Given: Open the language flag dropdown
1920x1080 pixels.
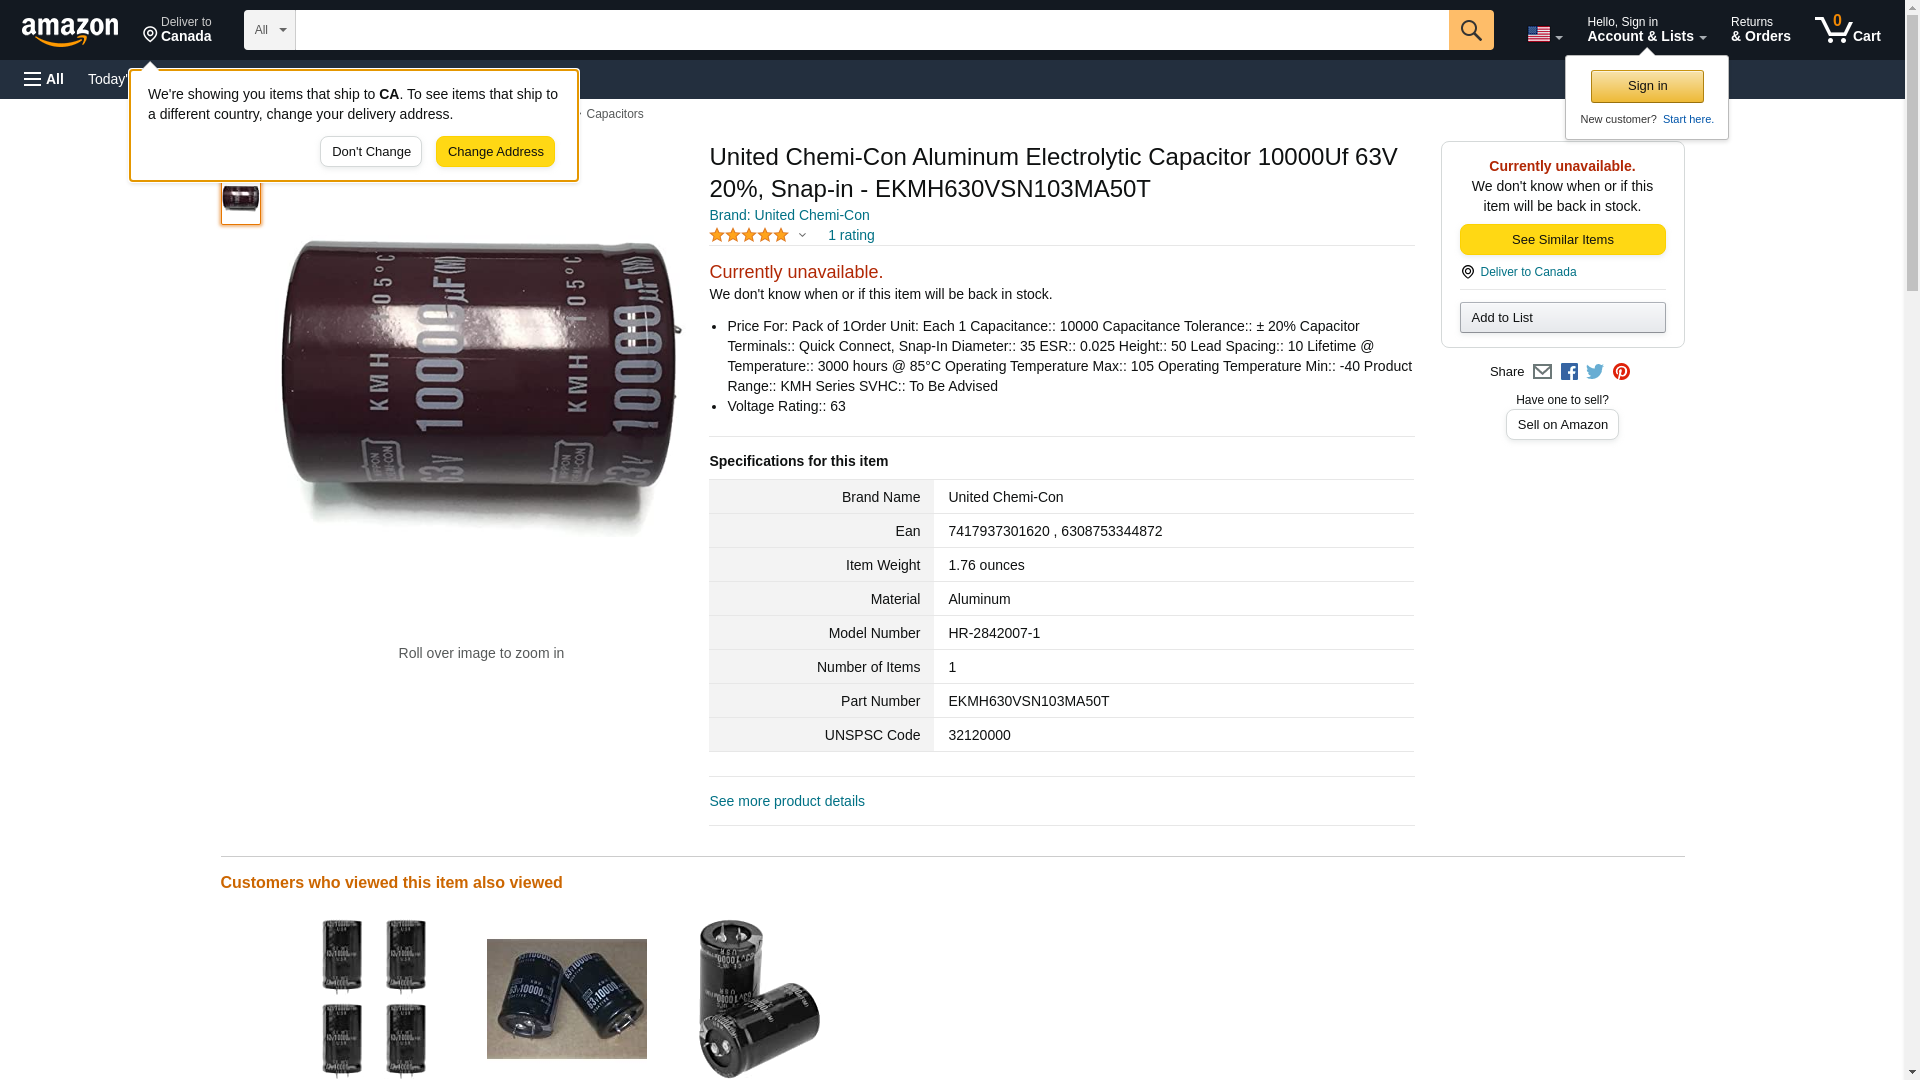Looking at the screenshot, I should [x=1544, y=34].
